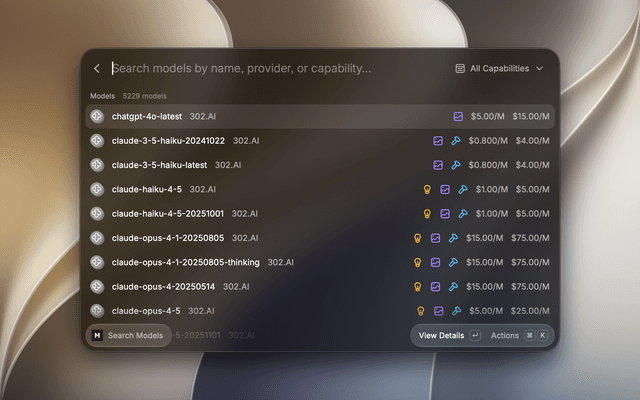Click the $5.00/M input price on chatgpt-4o-latest
The image size is (640, 400).
[x=487, y=116]
